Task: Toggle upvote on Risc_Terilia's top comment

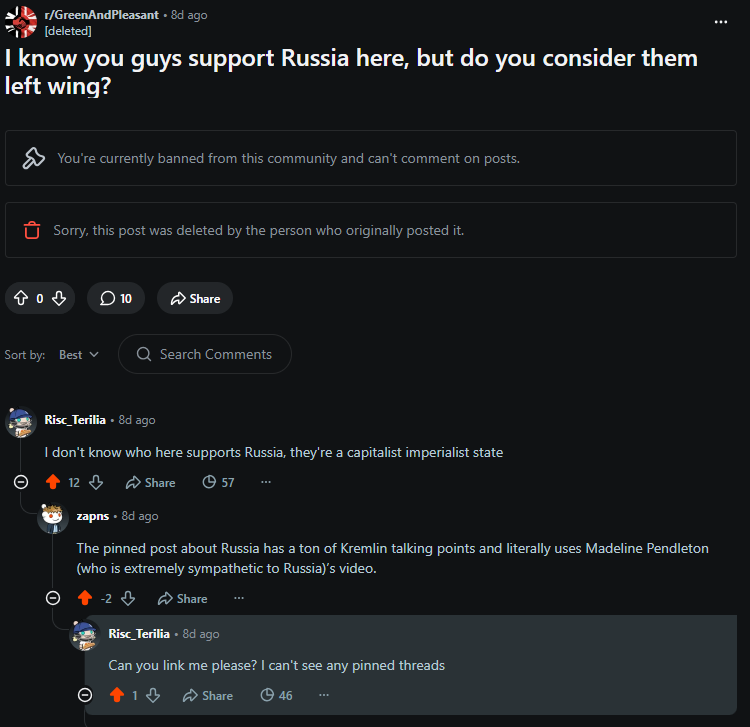Action: [53, 482]
